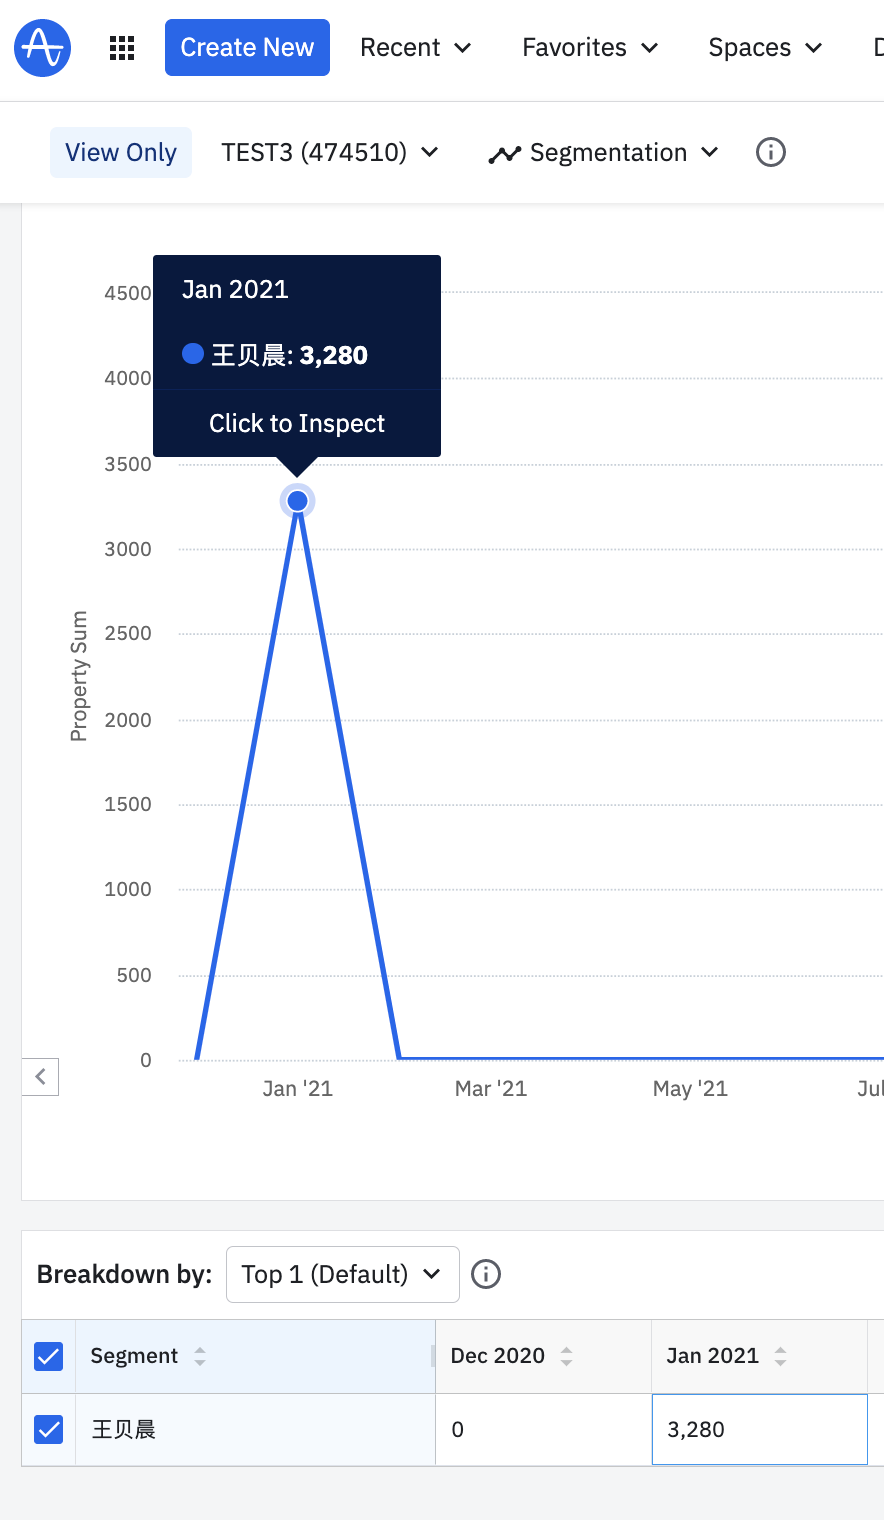This screenshot has height=1520, width=884.
Task: Click the Amplitude logo icon
Action: [x=43, y=47]
